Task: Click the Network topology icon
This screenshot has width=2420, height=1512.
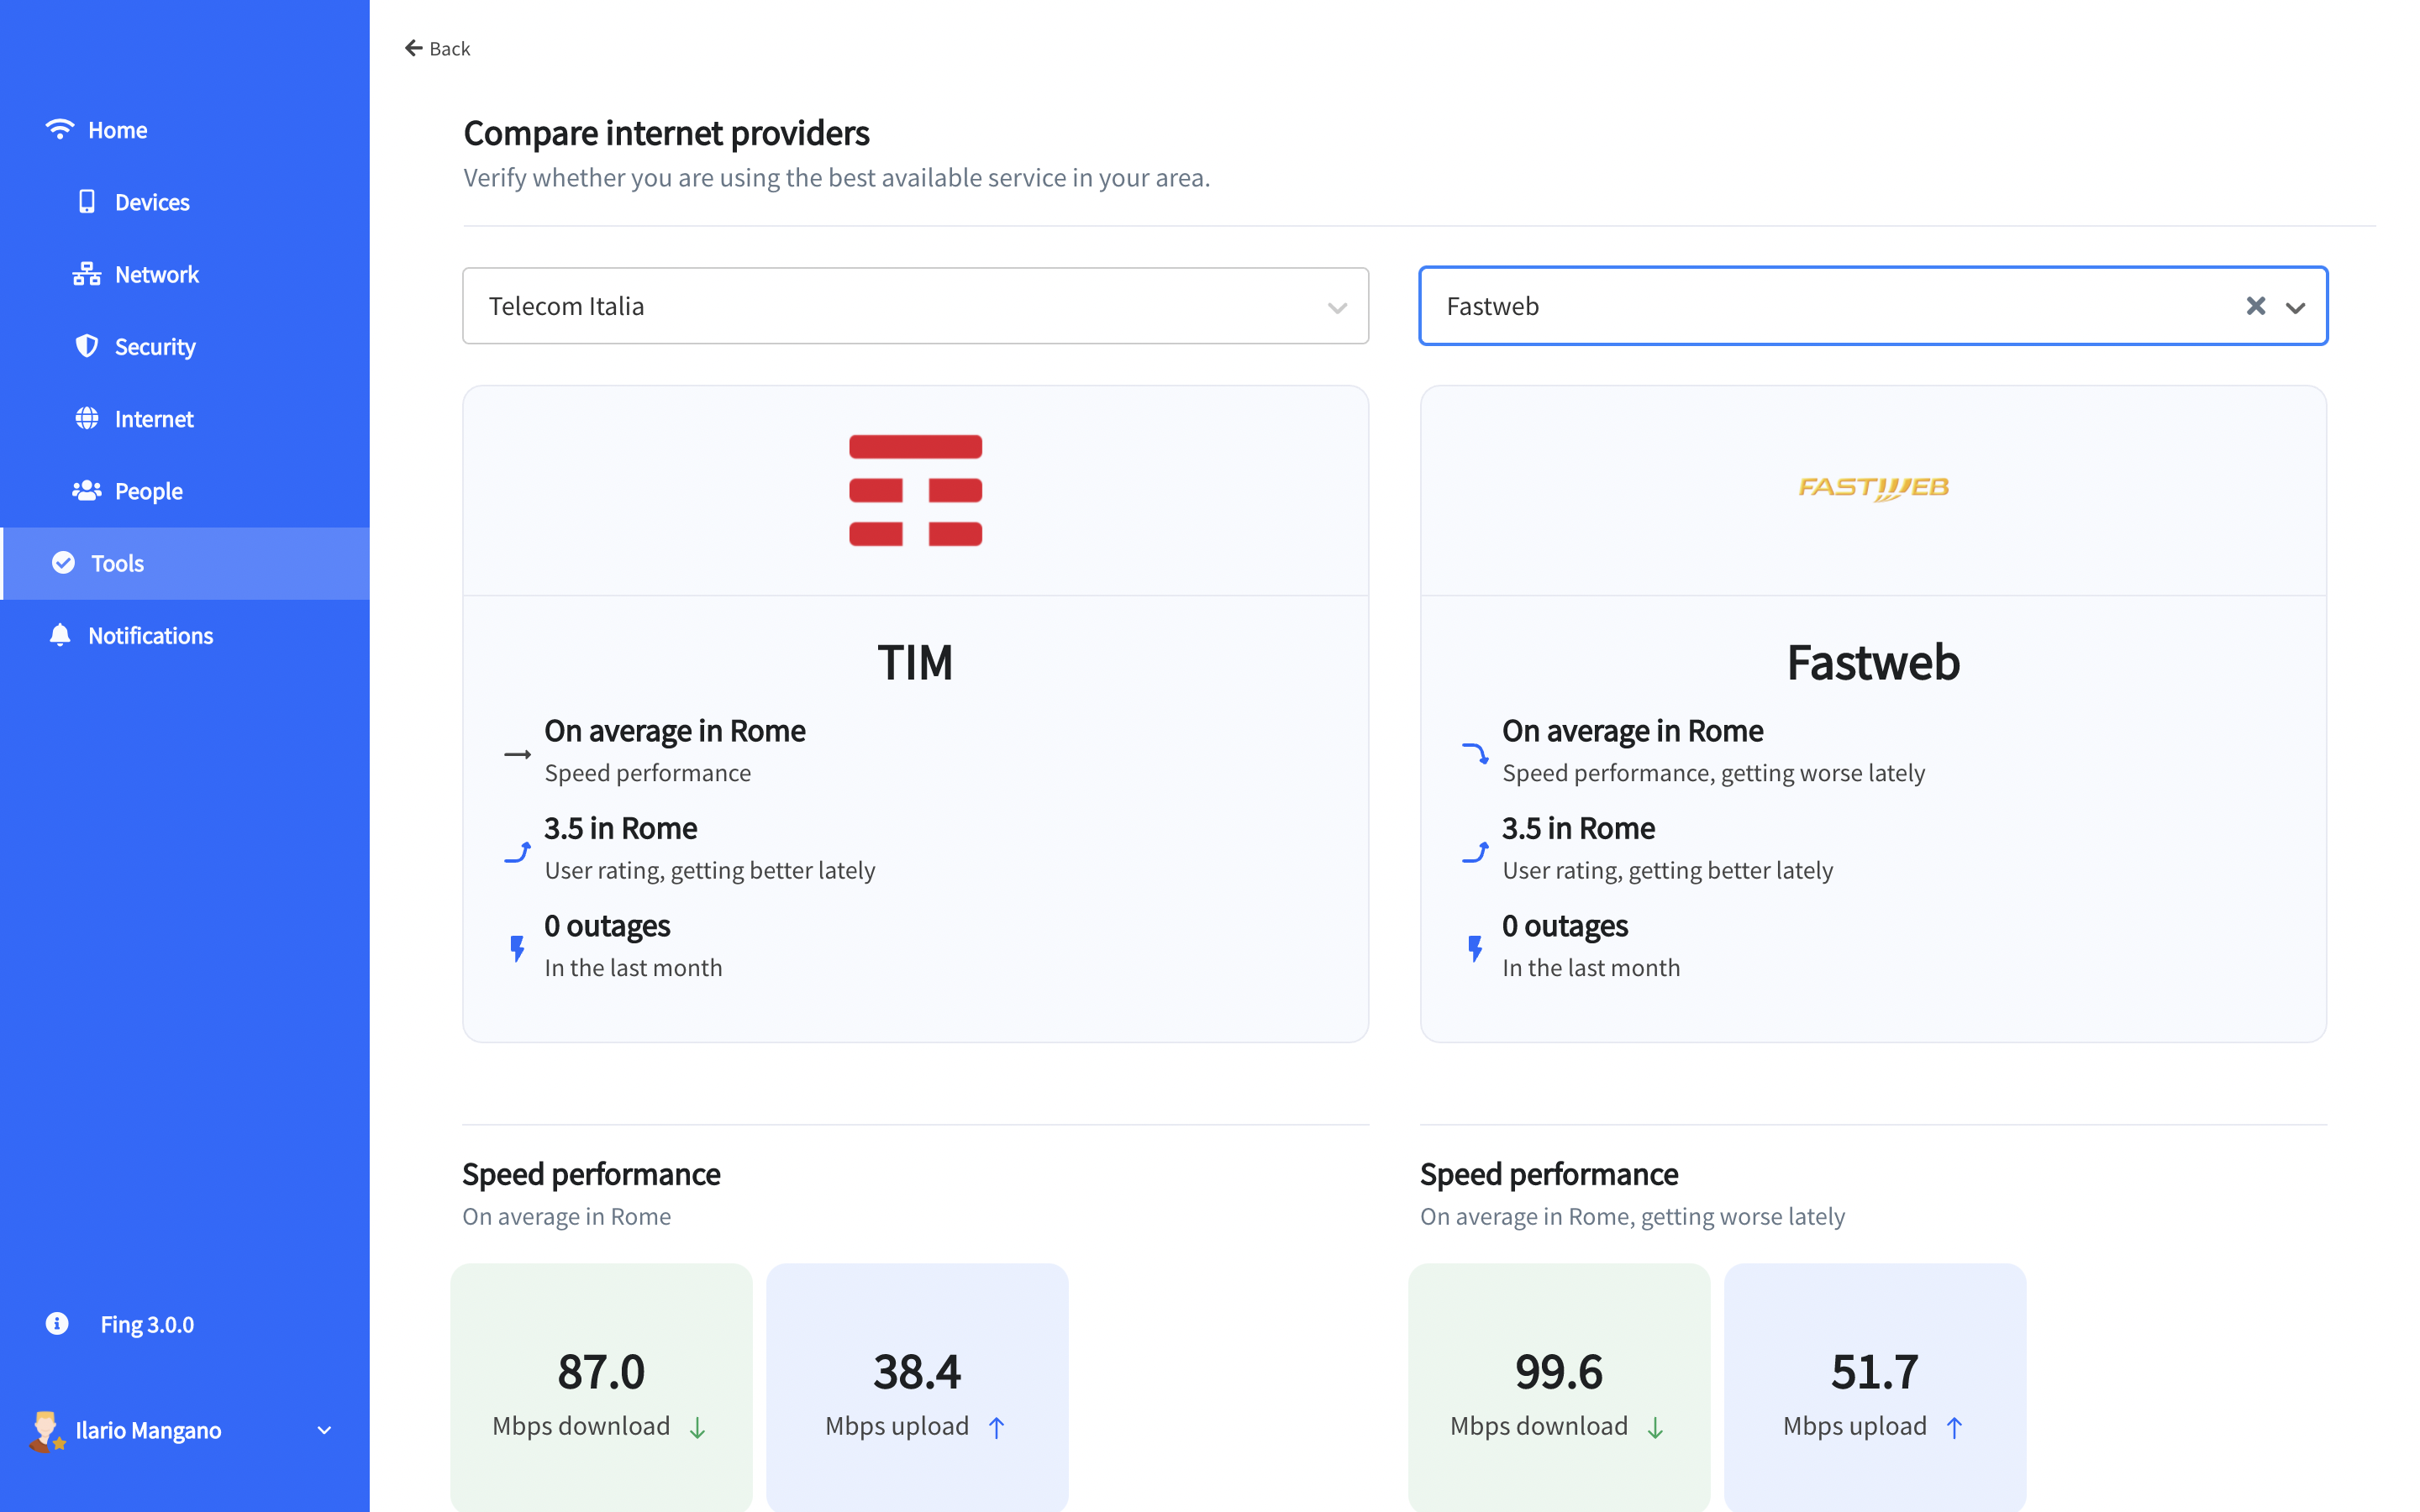Action: 87,274
